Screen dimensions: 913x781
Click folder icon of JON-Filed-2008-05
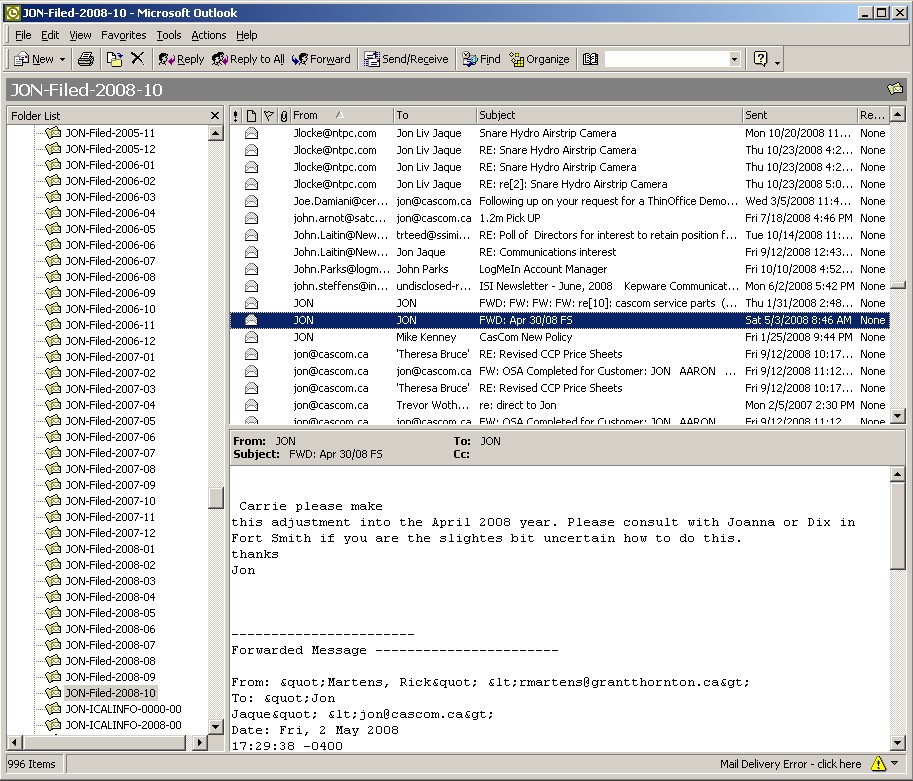click(x=53, y=612)
